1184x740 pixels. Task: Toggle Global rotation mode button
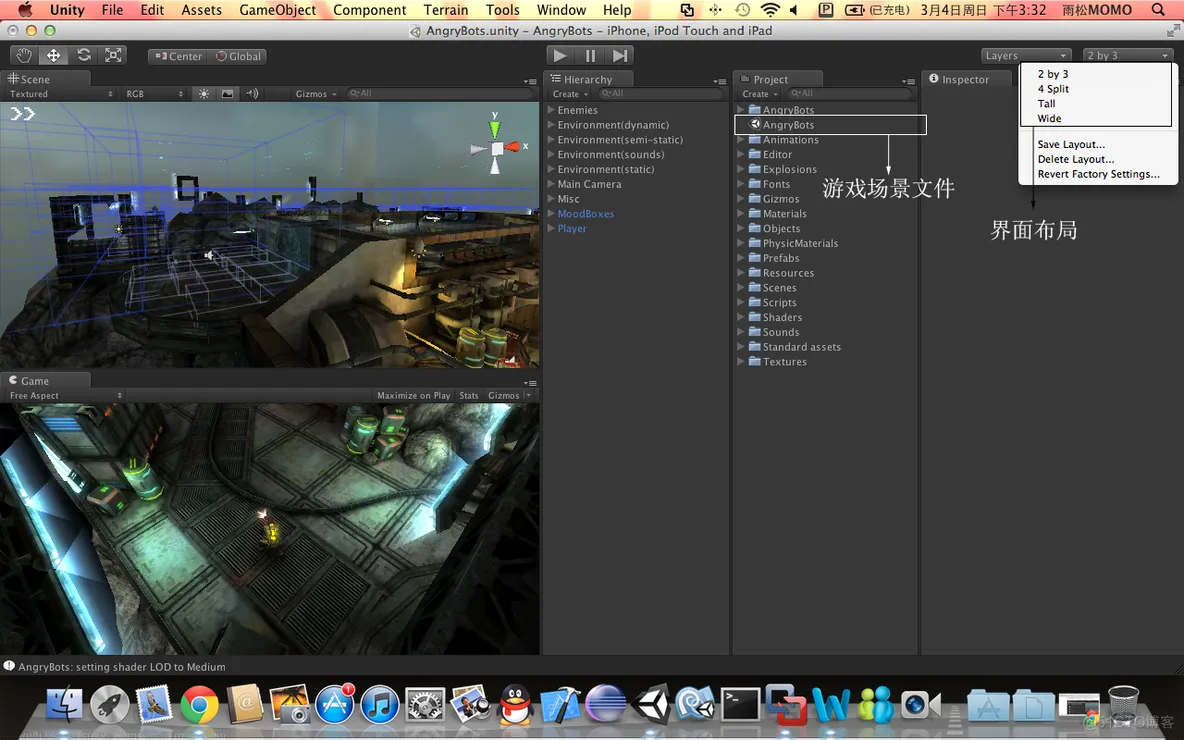tap(238, 56)
